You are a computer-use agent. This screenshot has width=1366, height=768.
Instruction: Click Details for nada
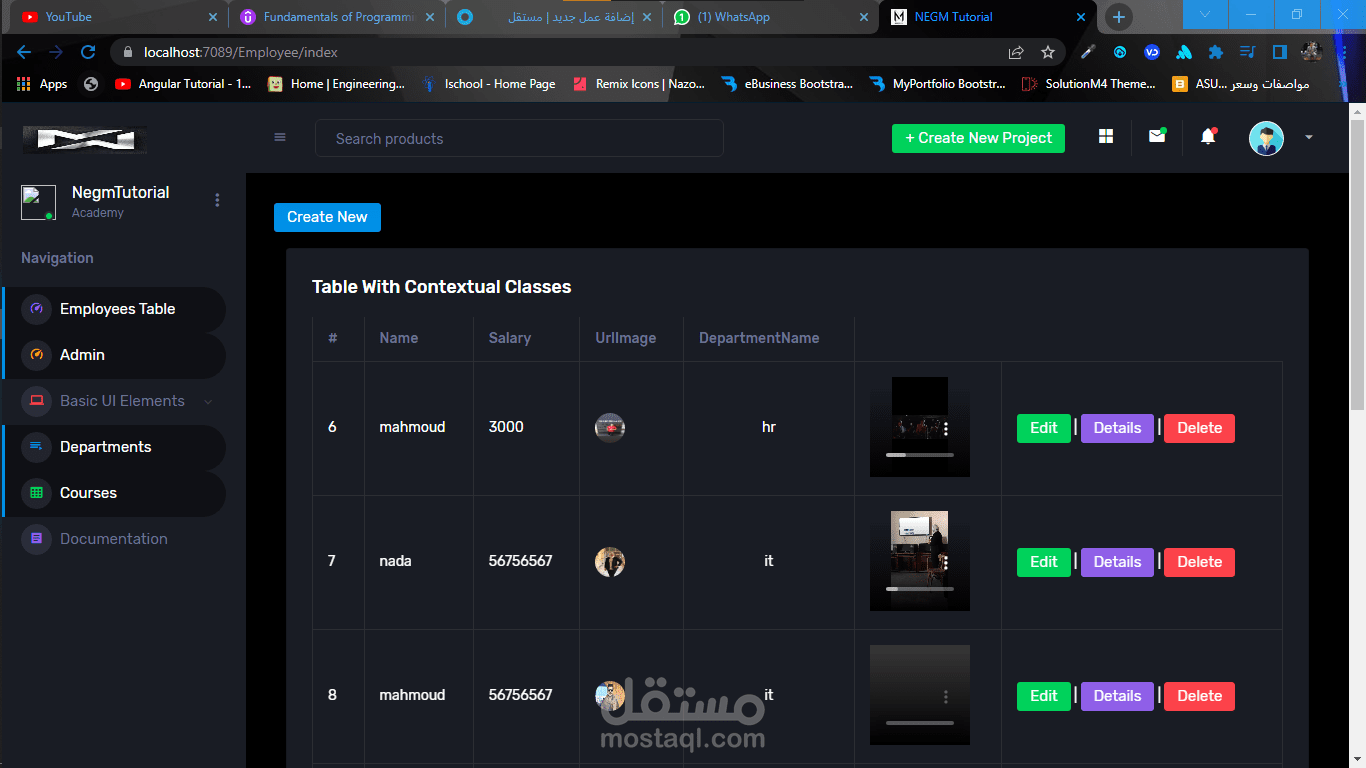1117,562
